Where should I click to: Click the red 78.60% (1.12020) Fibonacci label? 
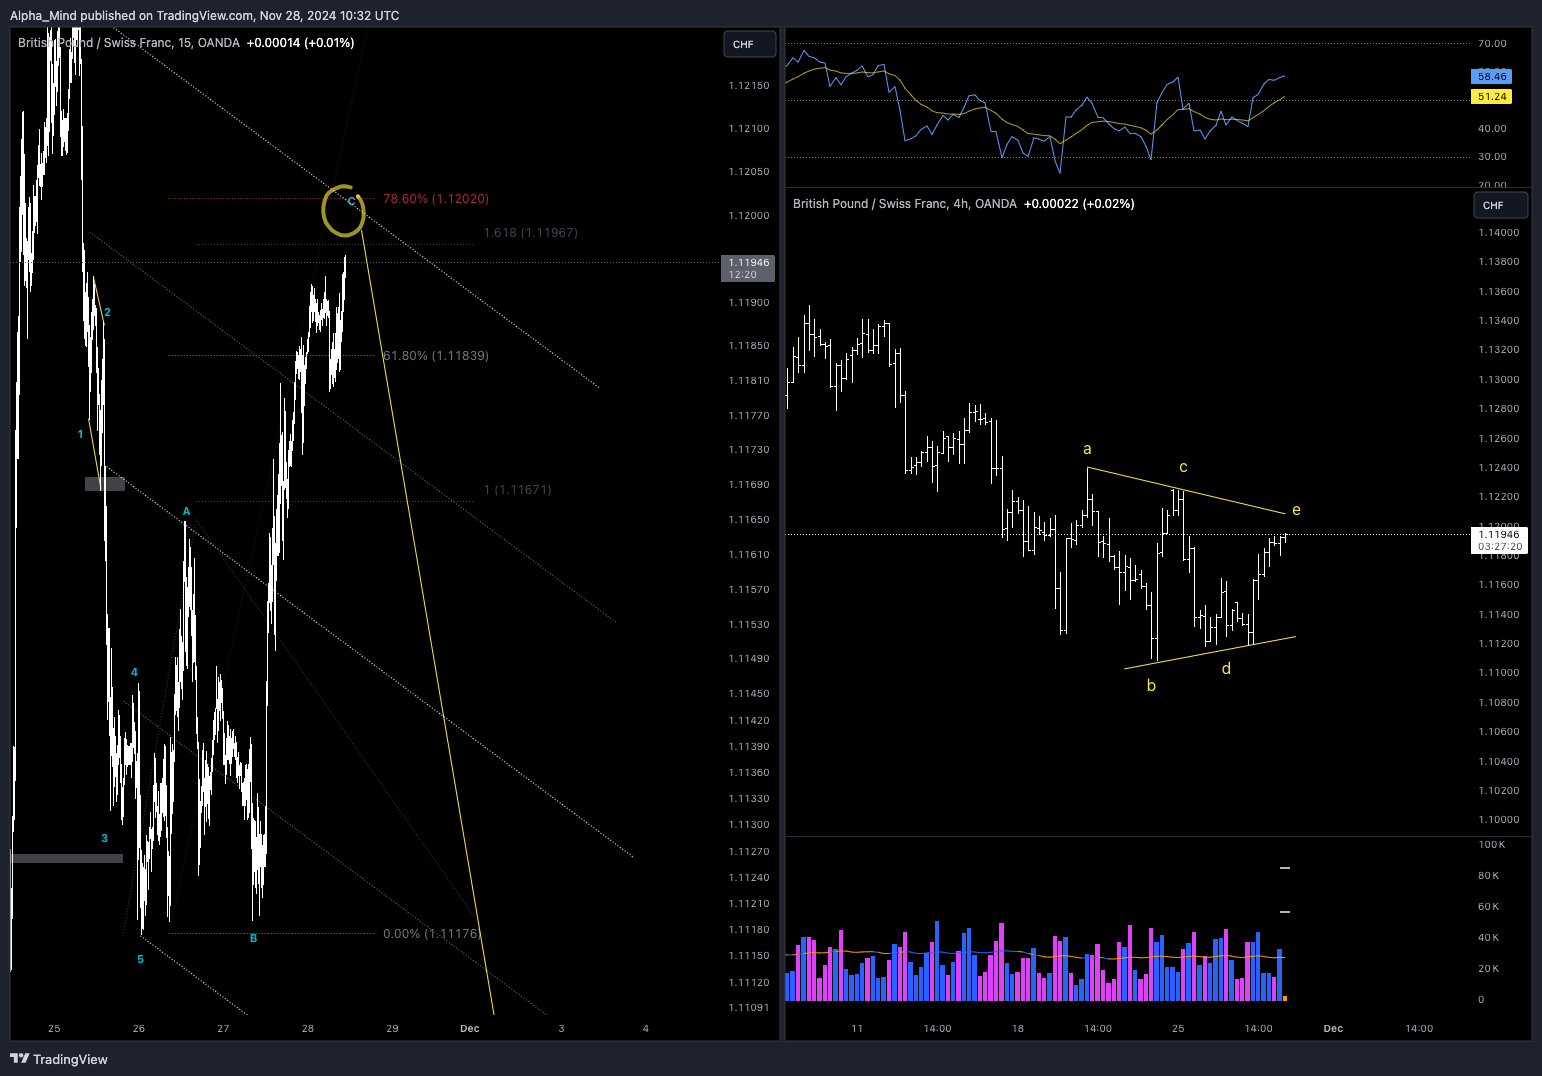point(436,199)
